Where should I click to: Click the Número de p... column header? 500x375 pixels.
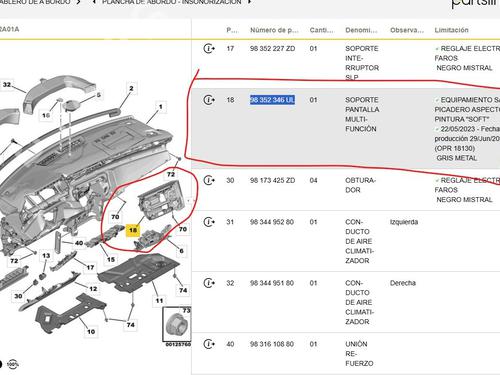(274, 30)
